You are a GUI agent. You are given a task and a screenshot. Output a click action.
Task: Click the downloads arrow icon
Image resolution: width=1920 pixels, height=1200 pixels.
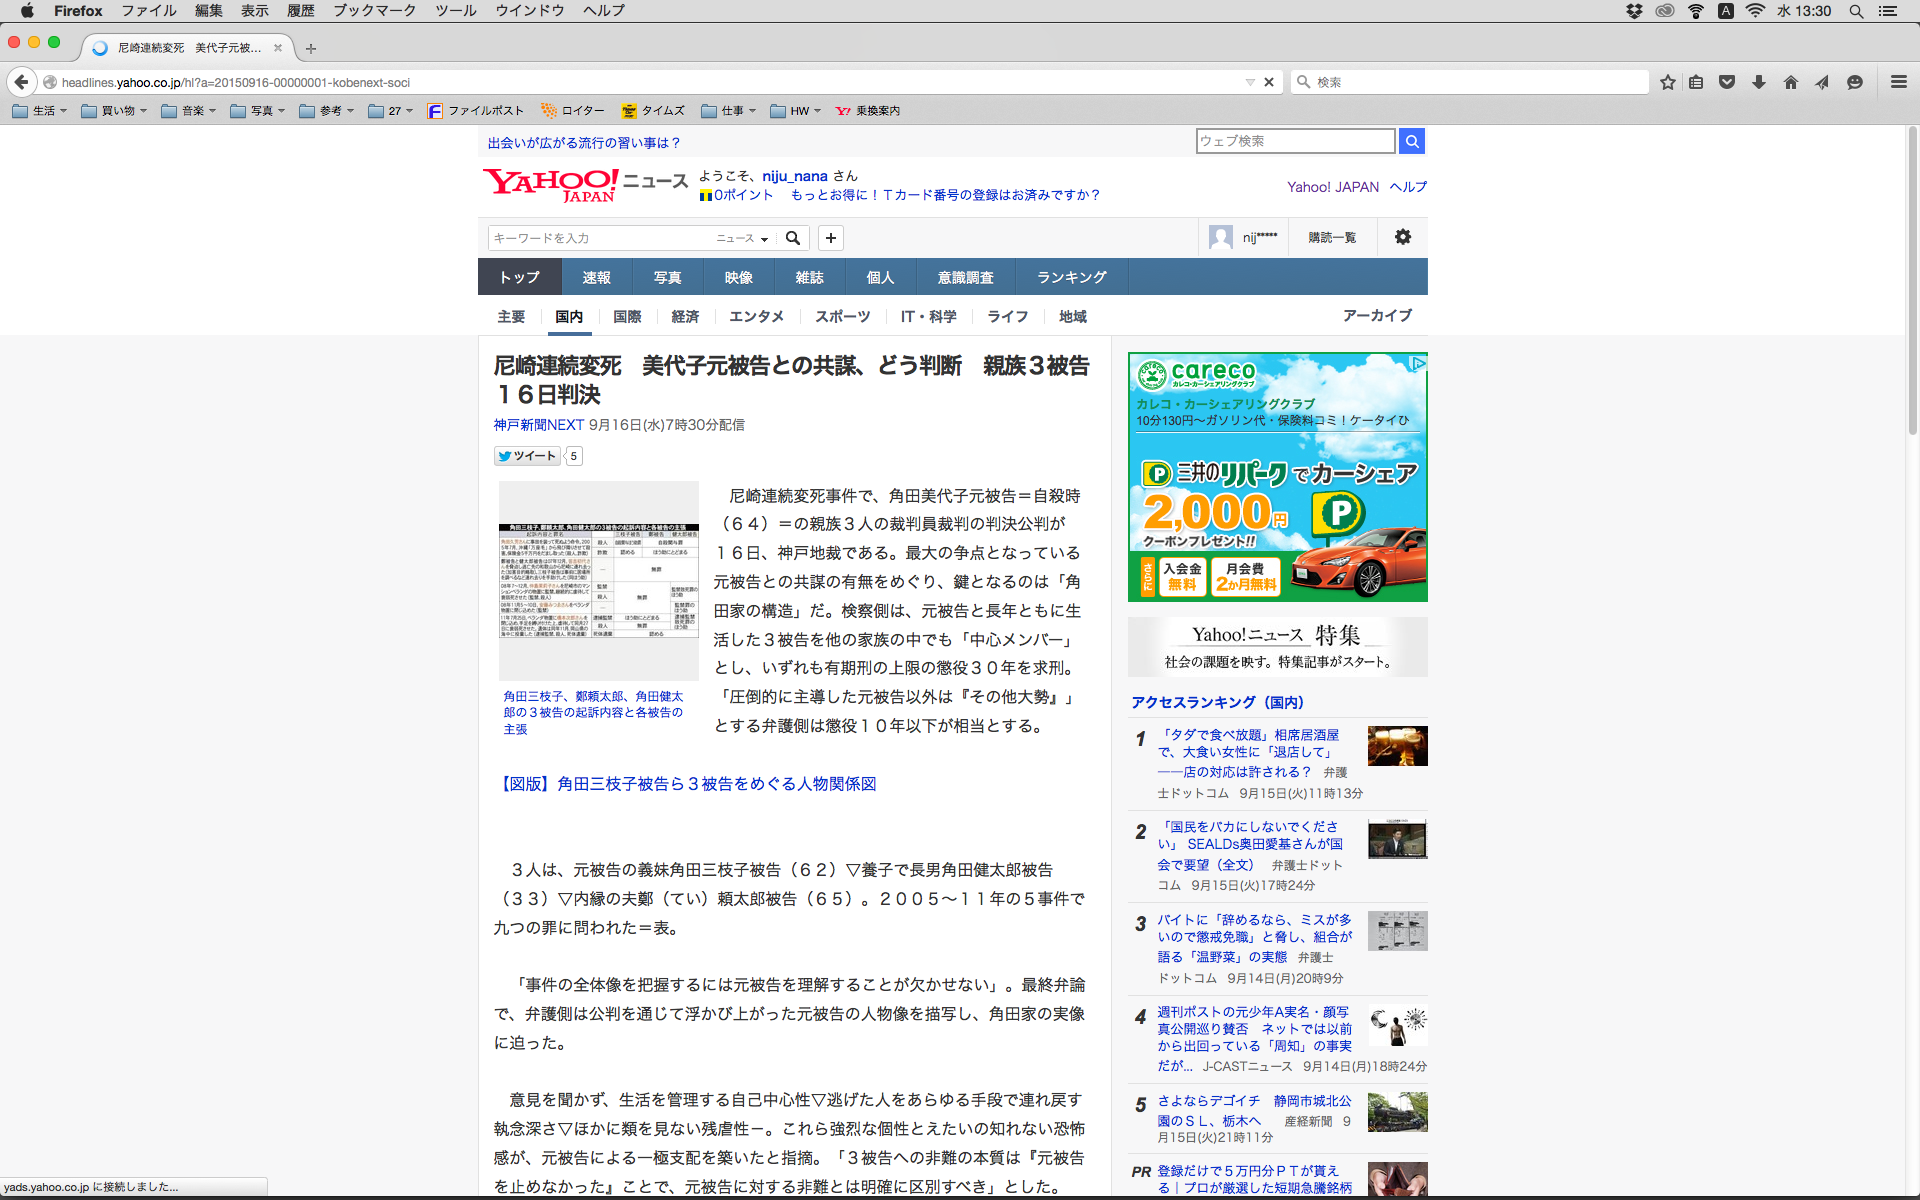(x=1758, y=82)
